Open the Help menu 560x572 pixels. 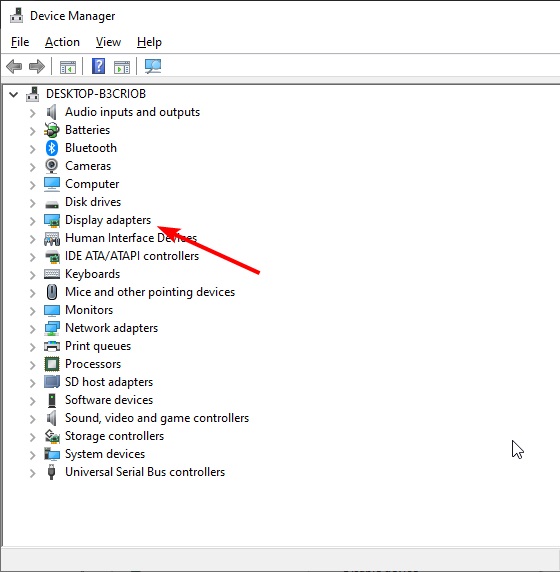[x=149, y=42]
